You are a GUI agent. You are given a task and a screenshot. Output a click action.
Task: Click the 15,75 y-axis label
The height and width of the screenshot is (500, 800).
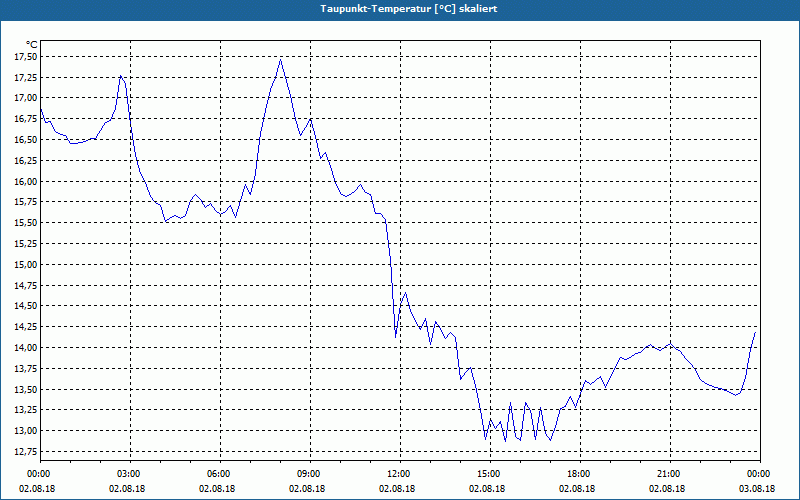tap(25, 202)
